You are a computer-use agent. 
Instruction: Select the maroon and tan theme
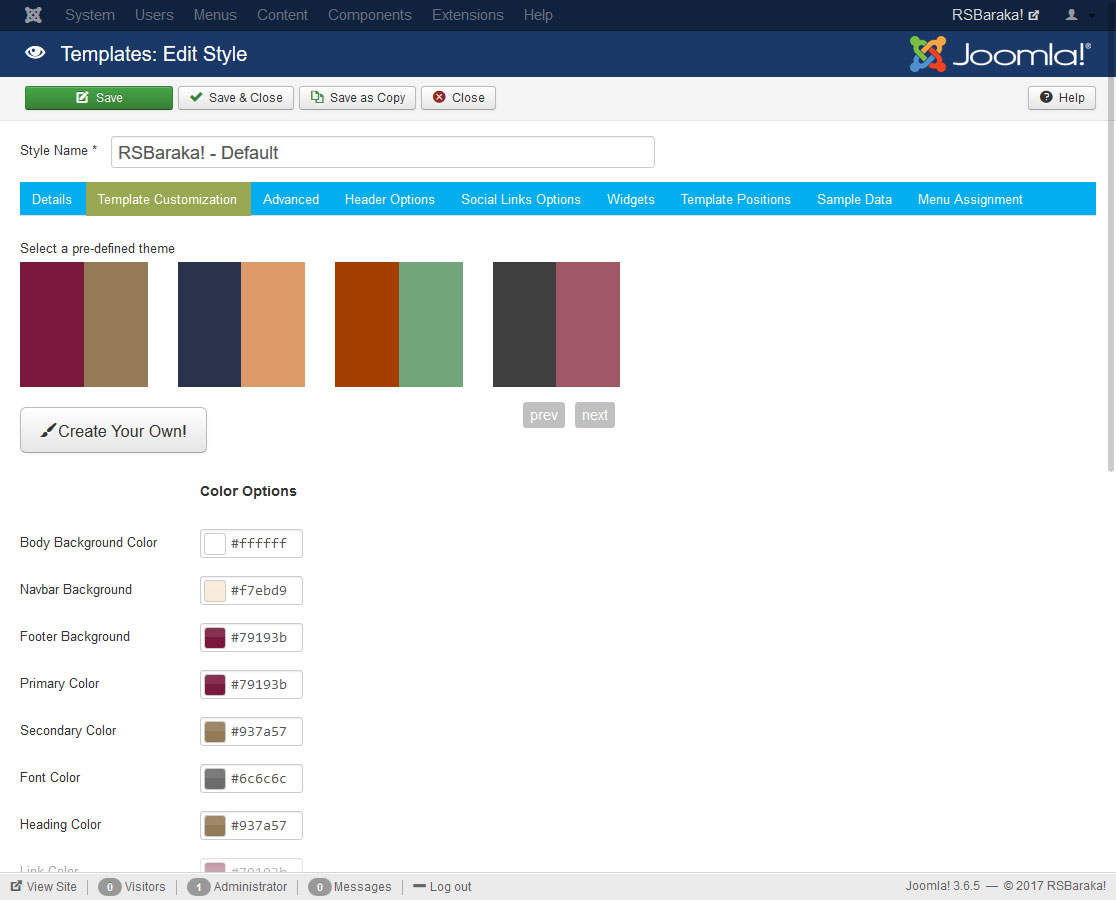[x=84, y=324]
